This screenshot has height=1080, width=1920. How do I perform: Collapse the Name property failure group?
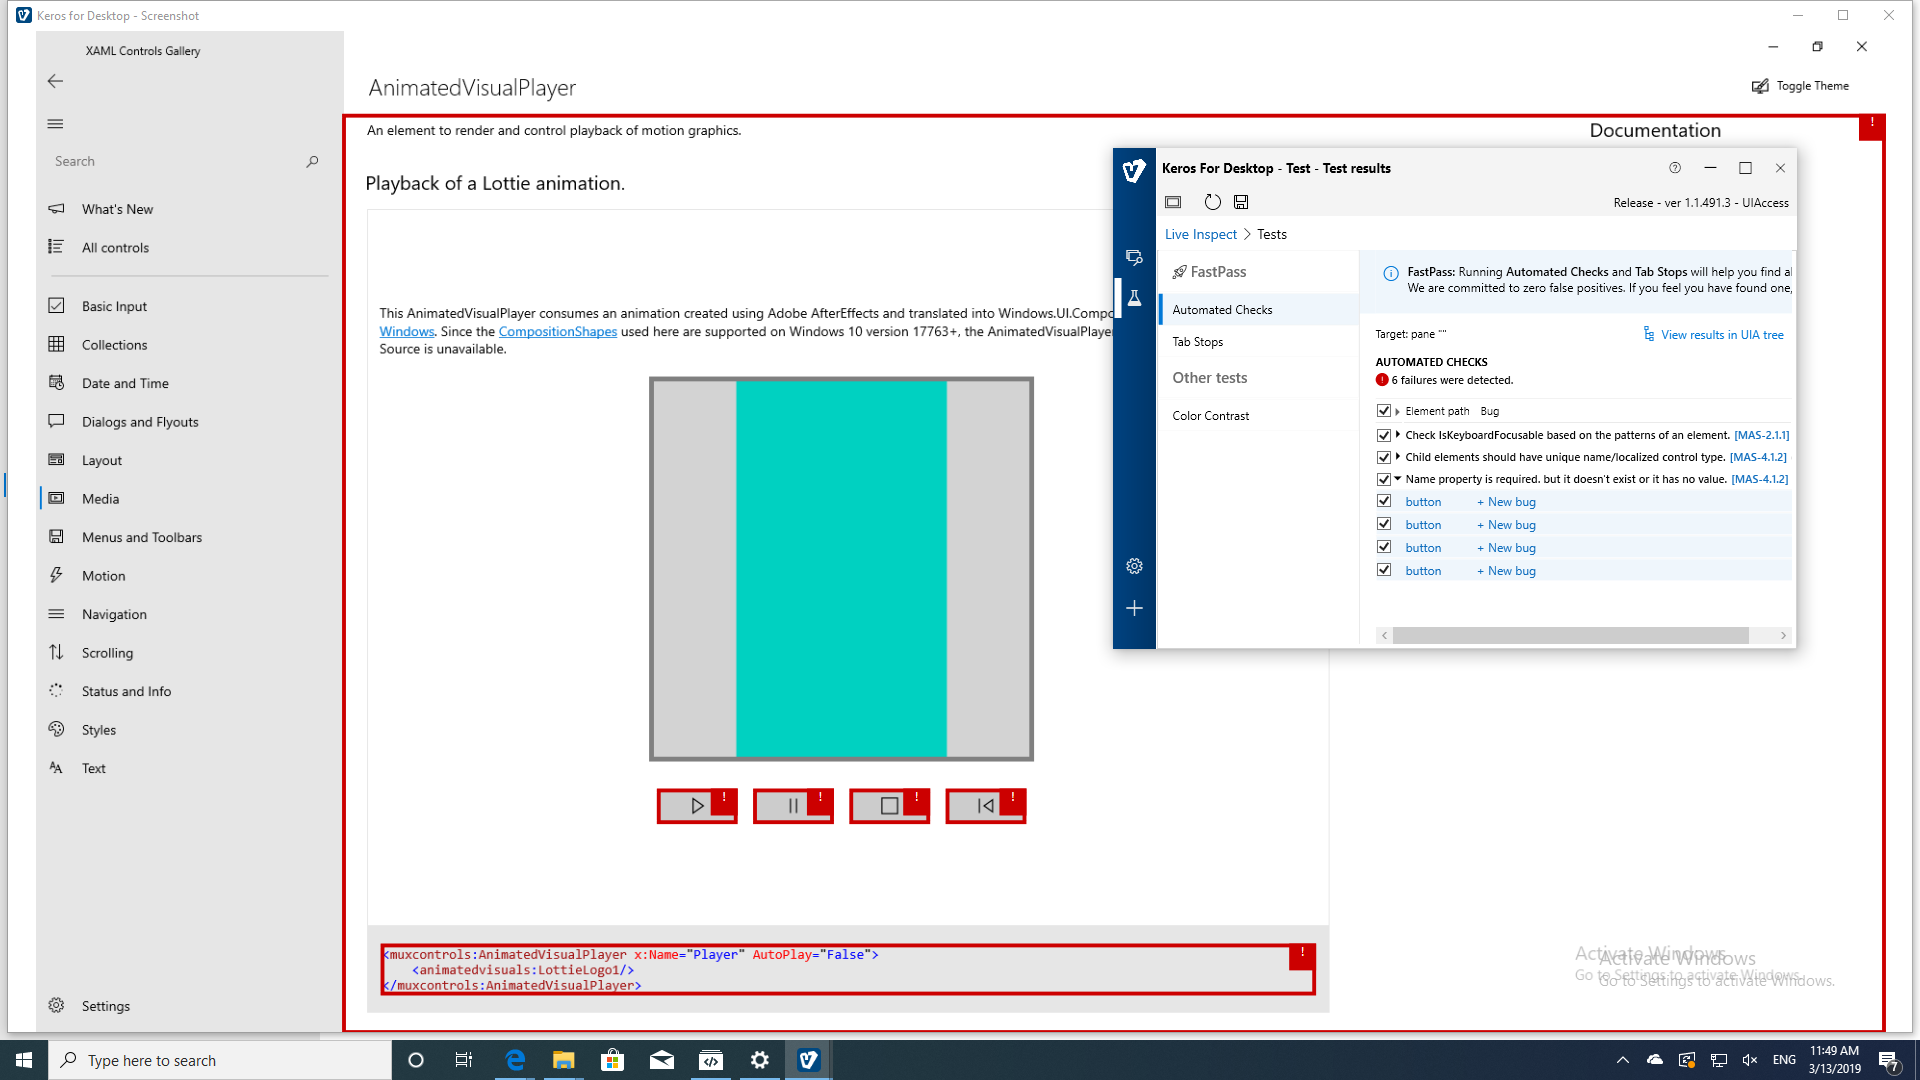tap(1397, 478)
